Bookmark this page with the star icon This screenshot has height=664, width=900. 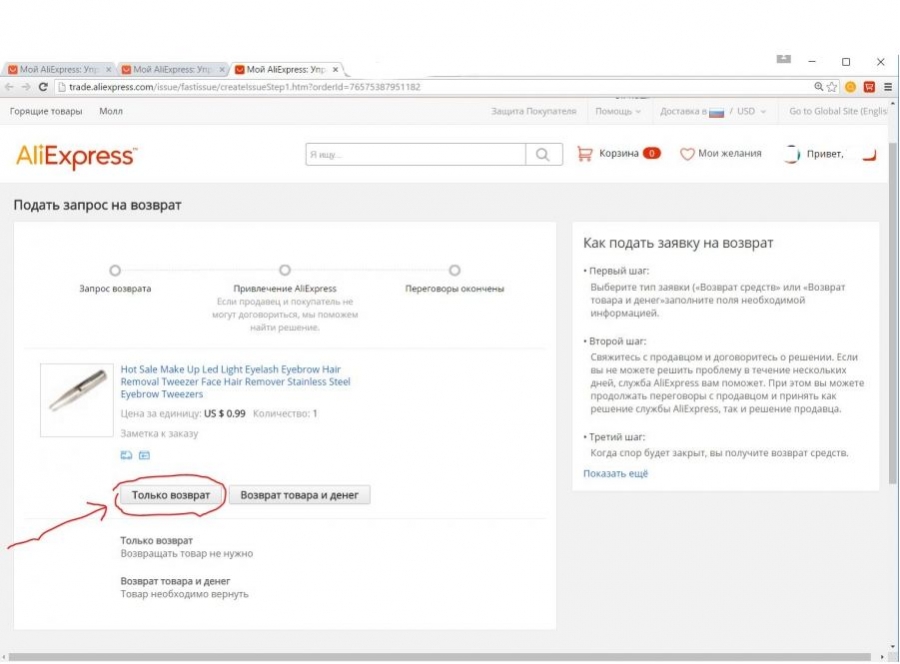coord(832,87)
